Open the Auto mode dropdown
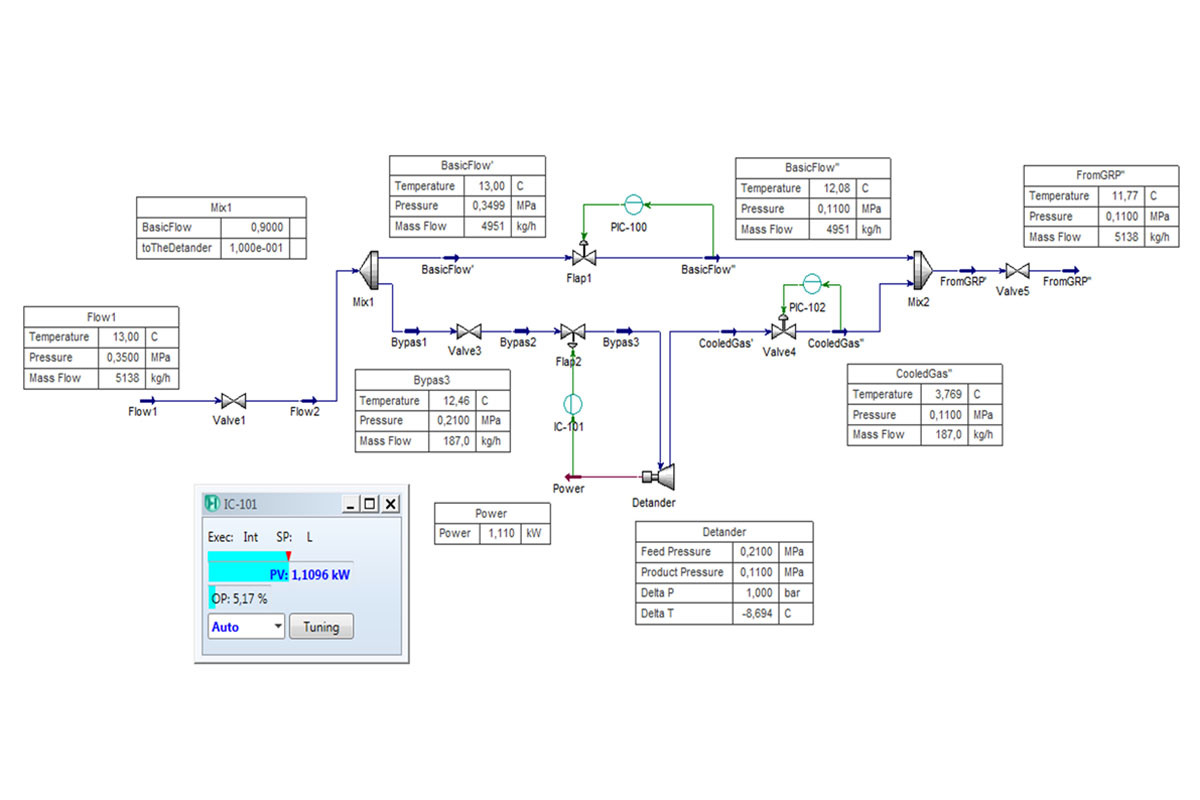 (x=246, y=627)
